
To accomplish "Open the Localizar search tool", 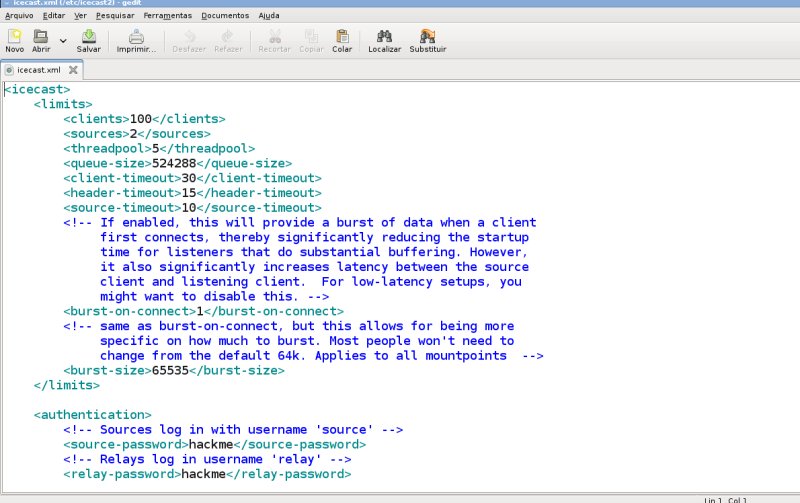I will [384, 37].
